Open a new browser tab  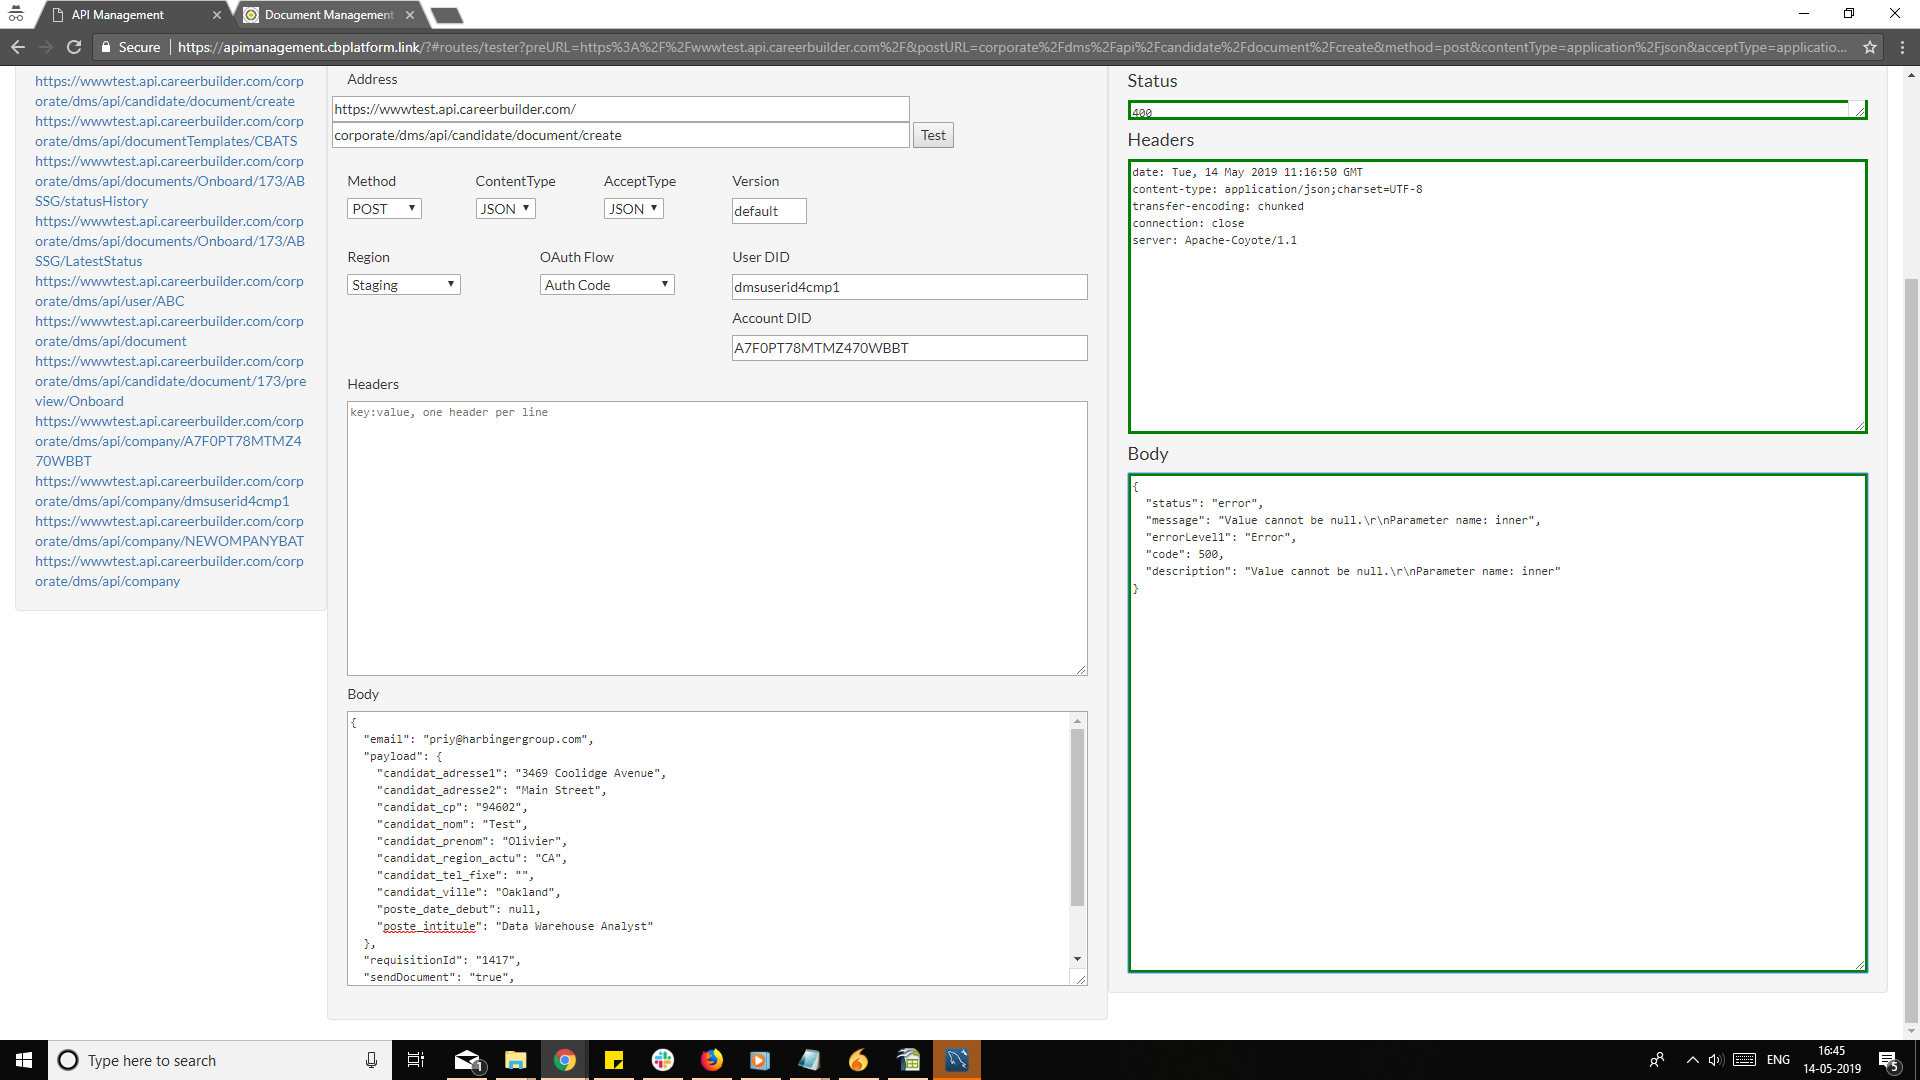[446, 15]
